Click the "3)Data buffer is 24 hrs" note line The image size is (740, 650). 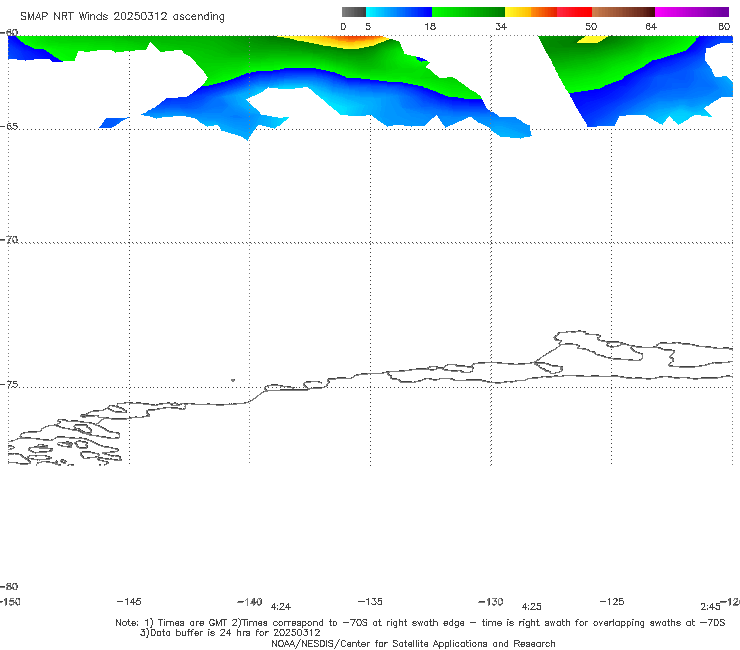(x=230, y=633)
